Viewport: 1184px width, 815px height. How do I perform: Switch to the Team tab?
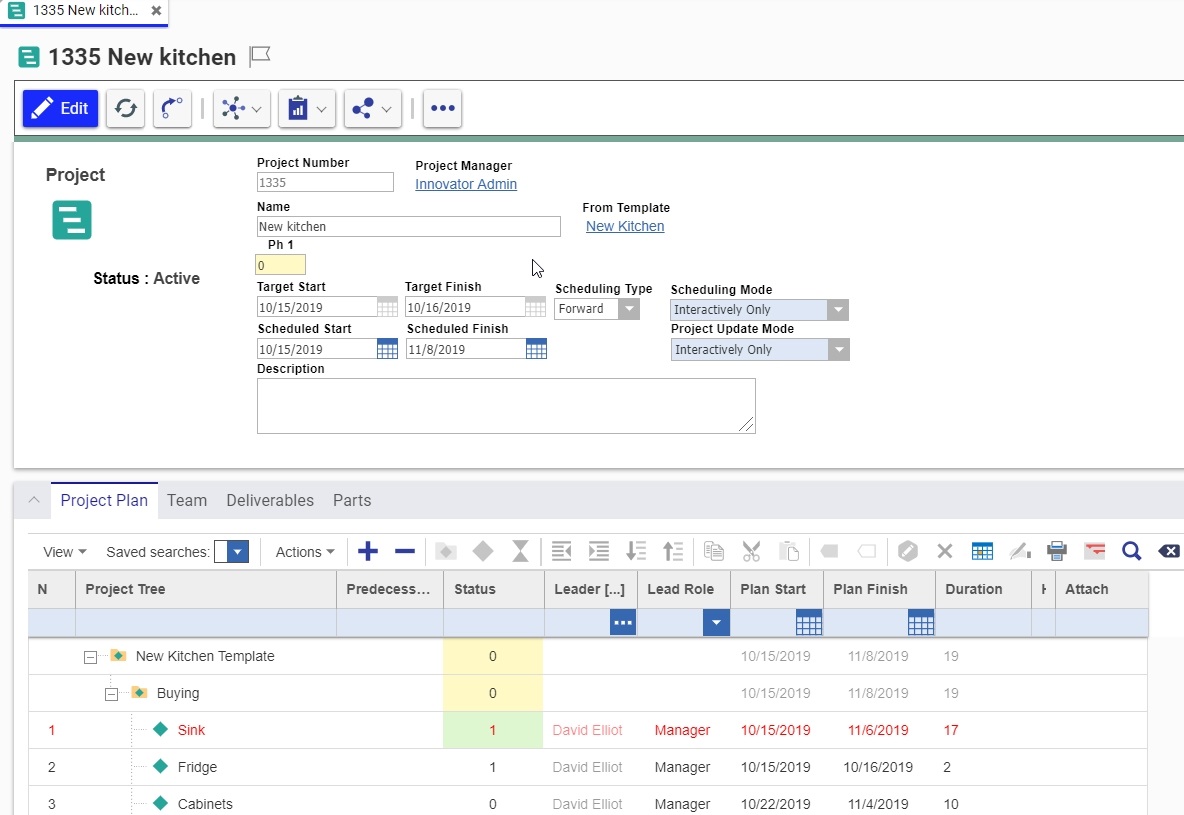coord(187,500)
